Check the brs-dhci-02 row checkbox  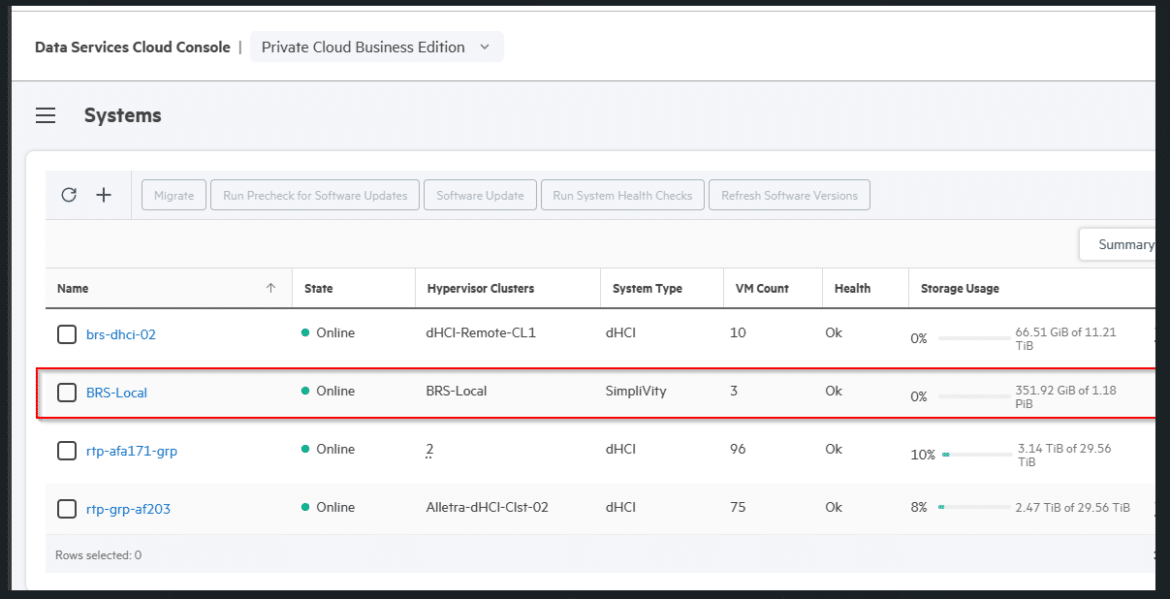coord(67,334)
